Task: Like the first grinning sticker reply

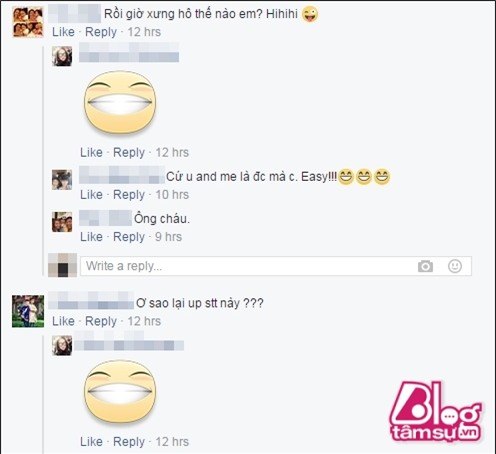Action: point(91,153)
